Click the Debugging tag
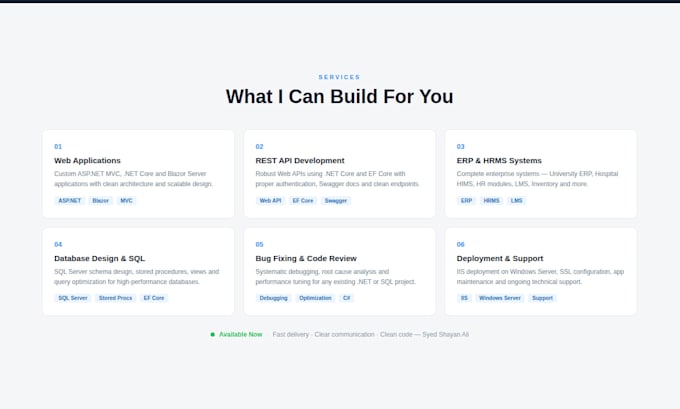 (273, 298)
